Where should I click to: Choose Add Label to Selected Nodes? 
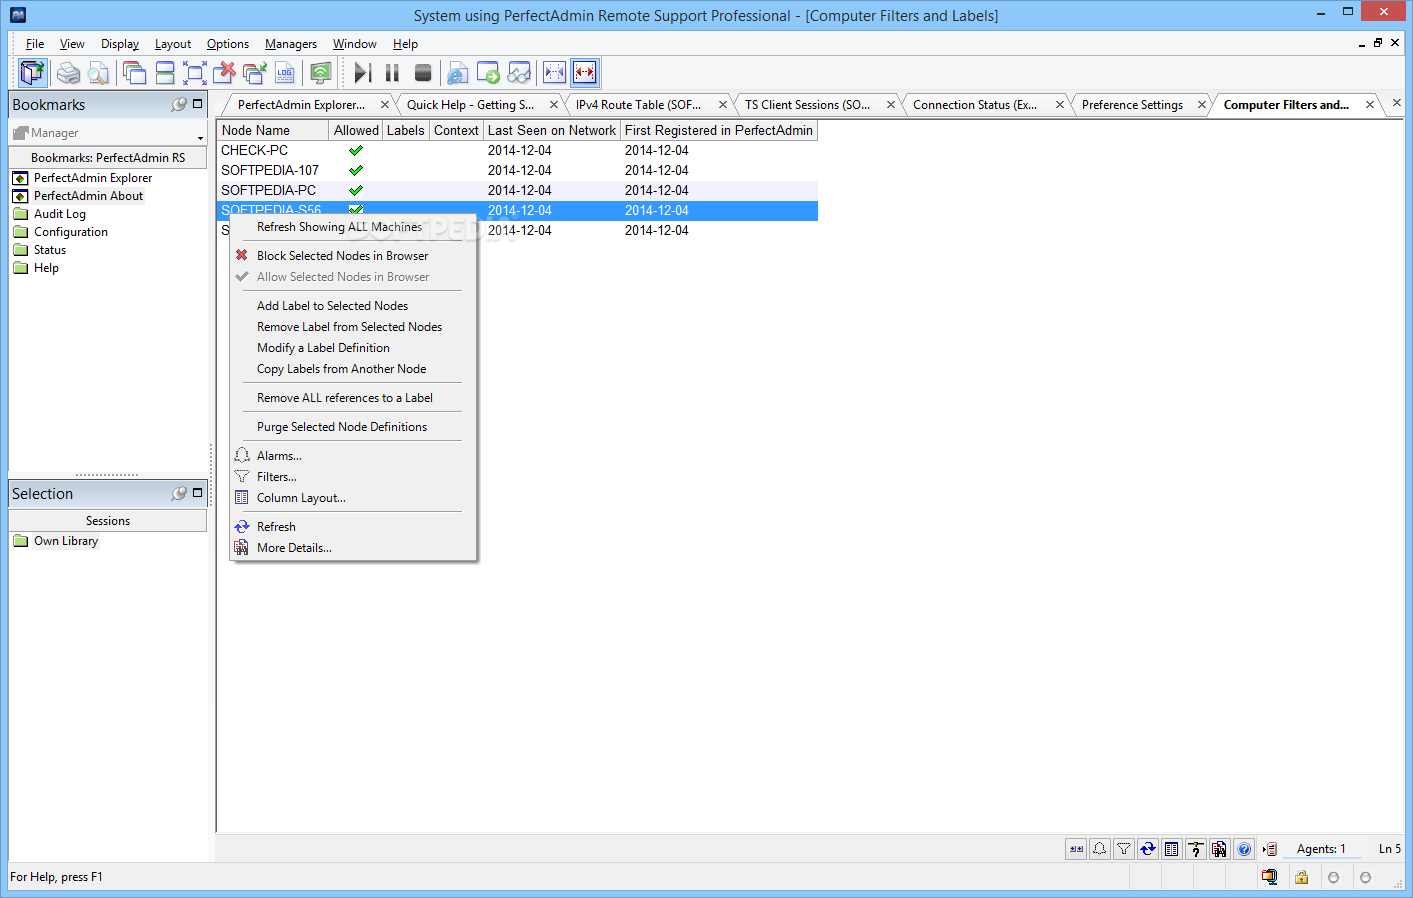[x=332, y=306]
